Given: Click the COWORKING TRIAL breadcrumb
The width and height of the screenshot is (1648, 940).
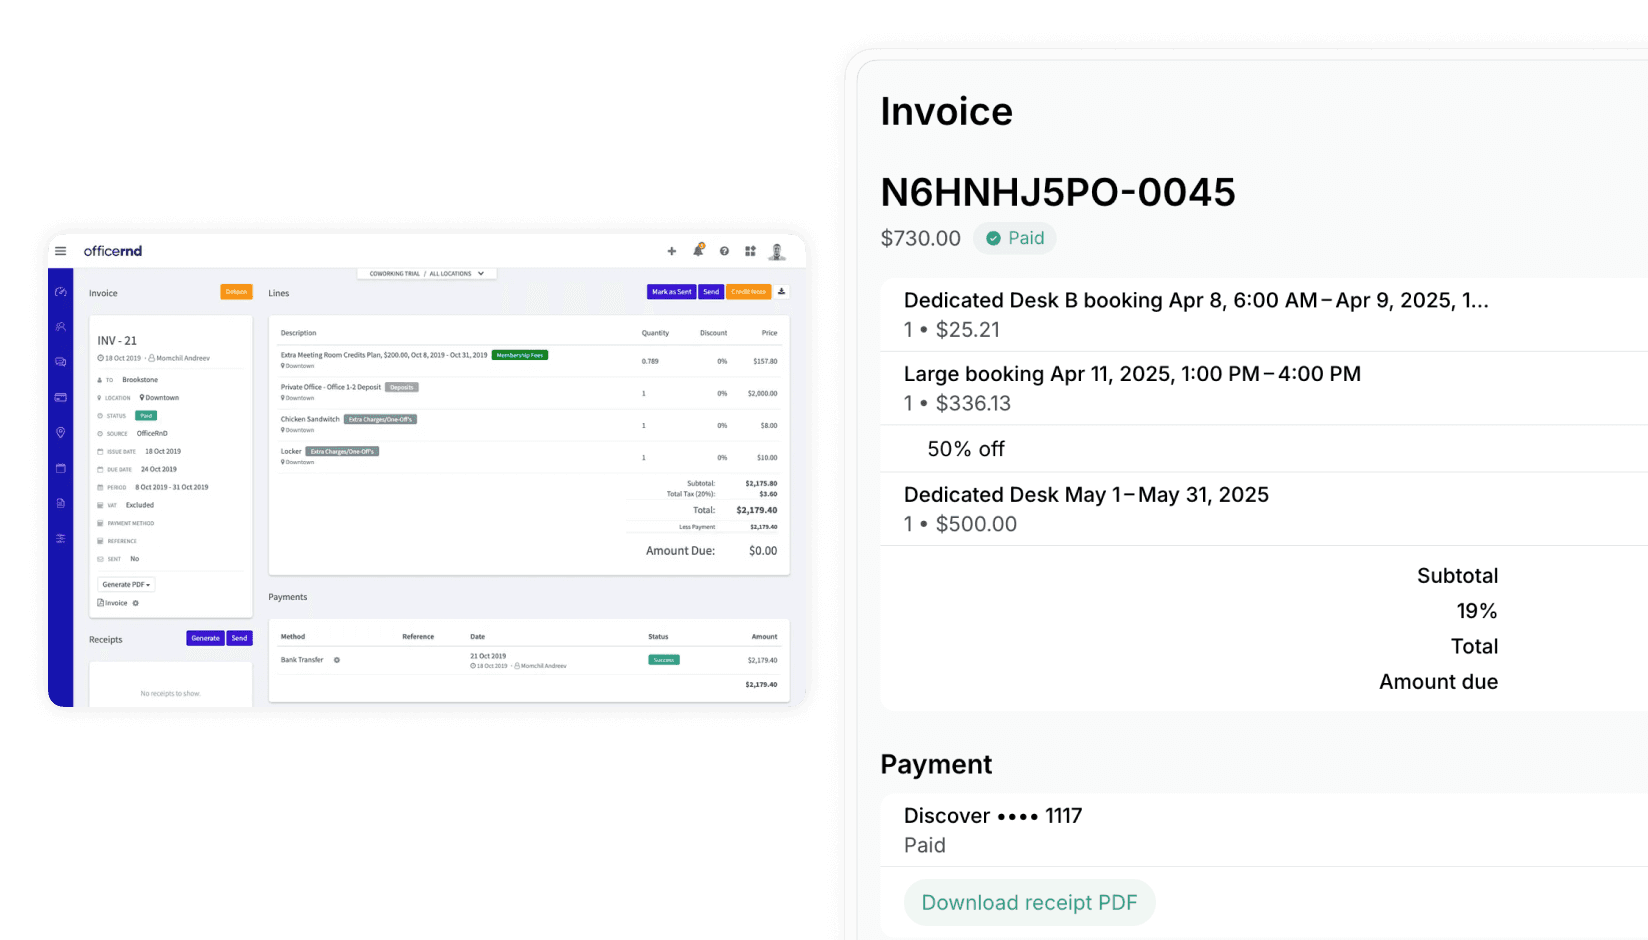Looking at the screenshot, I should (x=393, y=273).
